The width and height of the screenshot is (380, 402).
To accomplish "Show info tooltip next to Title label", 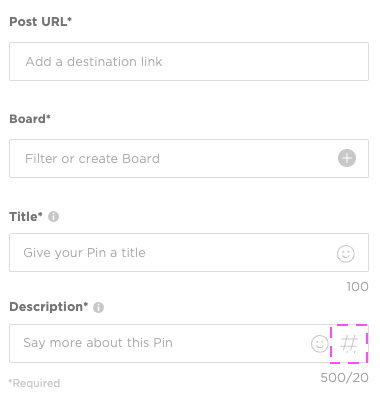I will tap(54, 217).
